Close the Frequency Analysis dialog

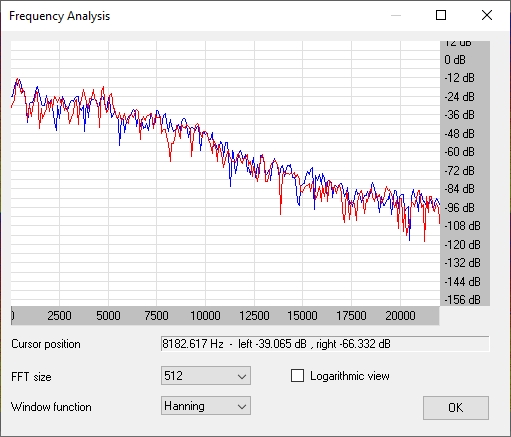click(x=487, y=15)
